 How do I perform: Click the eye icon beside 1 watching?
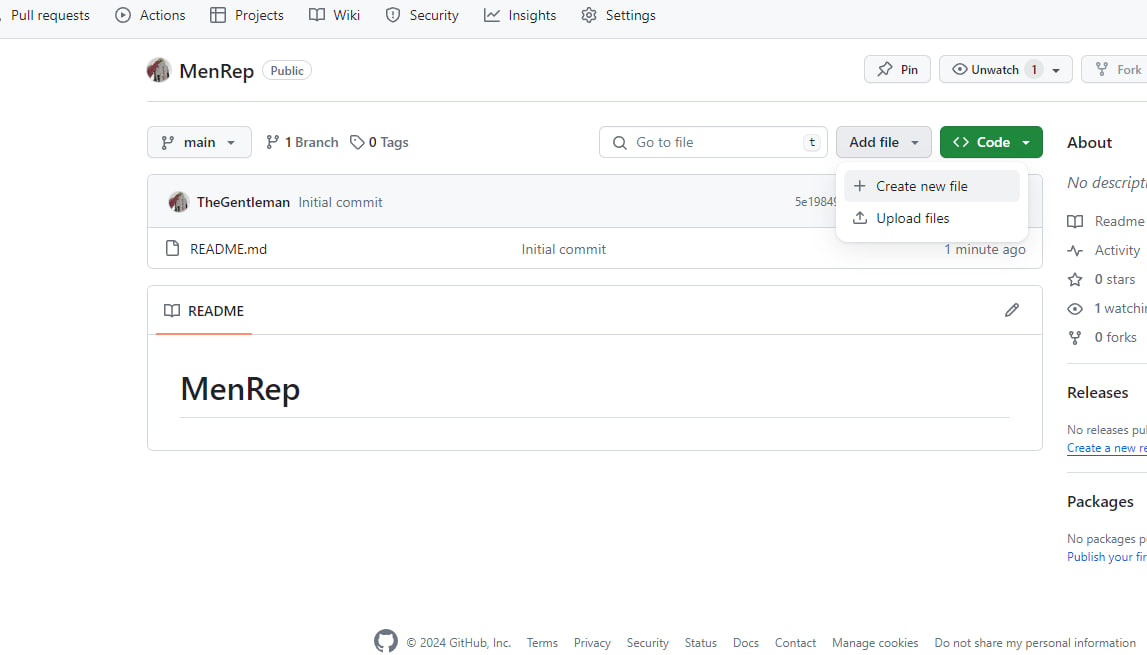pos(1075,309)
